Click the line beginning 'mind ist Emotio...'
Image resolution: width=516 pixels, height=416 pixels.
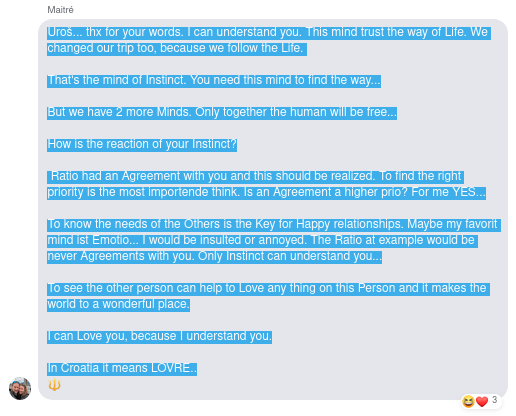click(262, 240)
